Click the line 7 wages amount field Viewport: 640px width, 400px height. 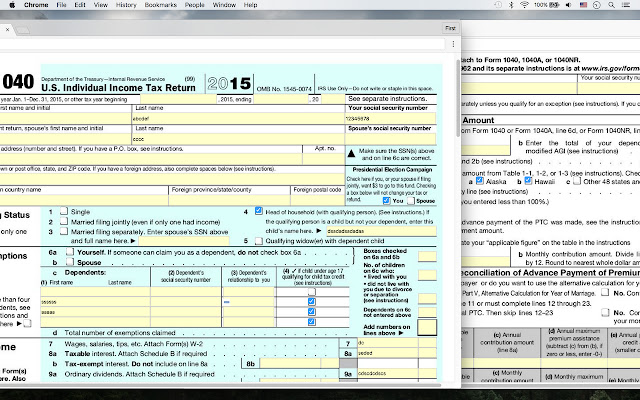pos(387,343)
